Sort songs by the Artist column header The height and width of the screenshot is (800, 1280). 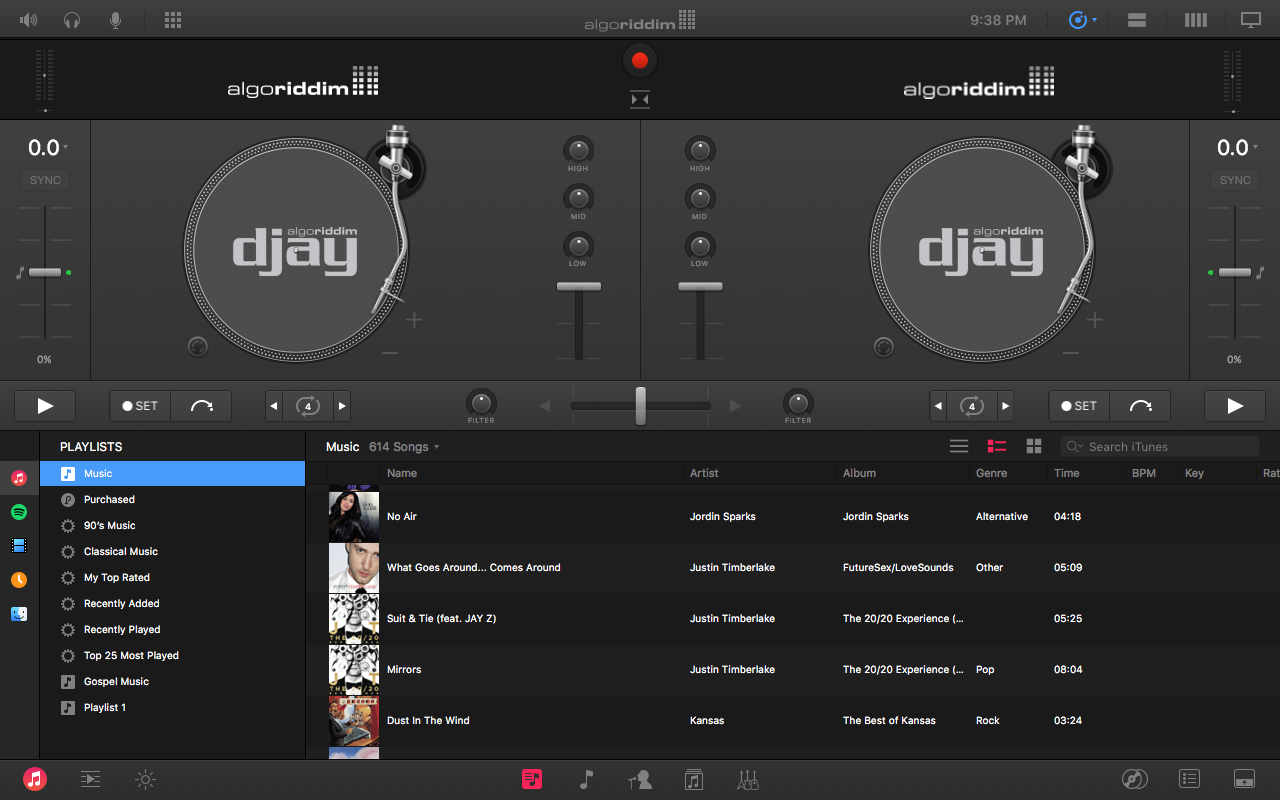pos(704,473)
